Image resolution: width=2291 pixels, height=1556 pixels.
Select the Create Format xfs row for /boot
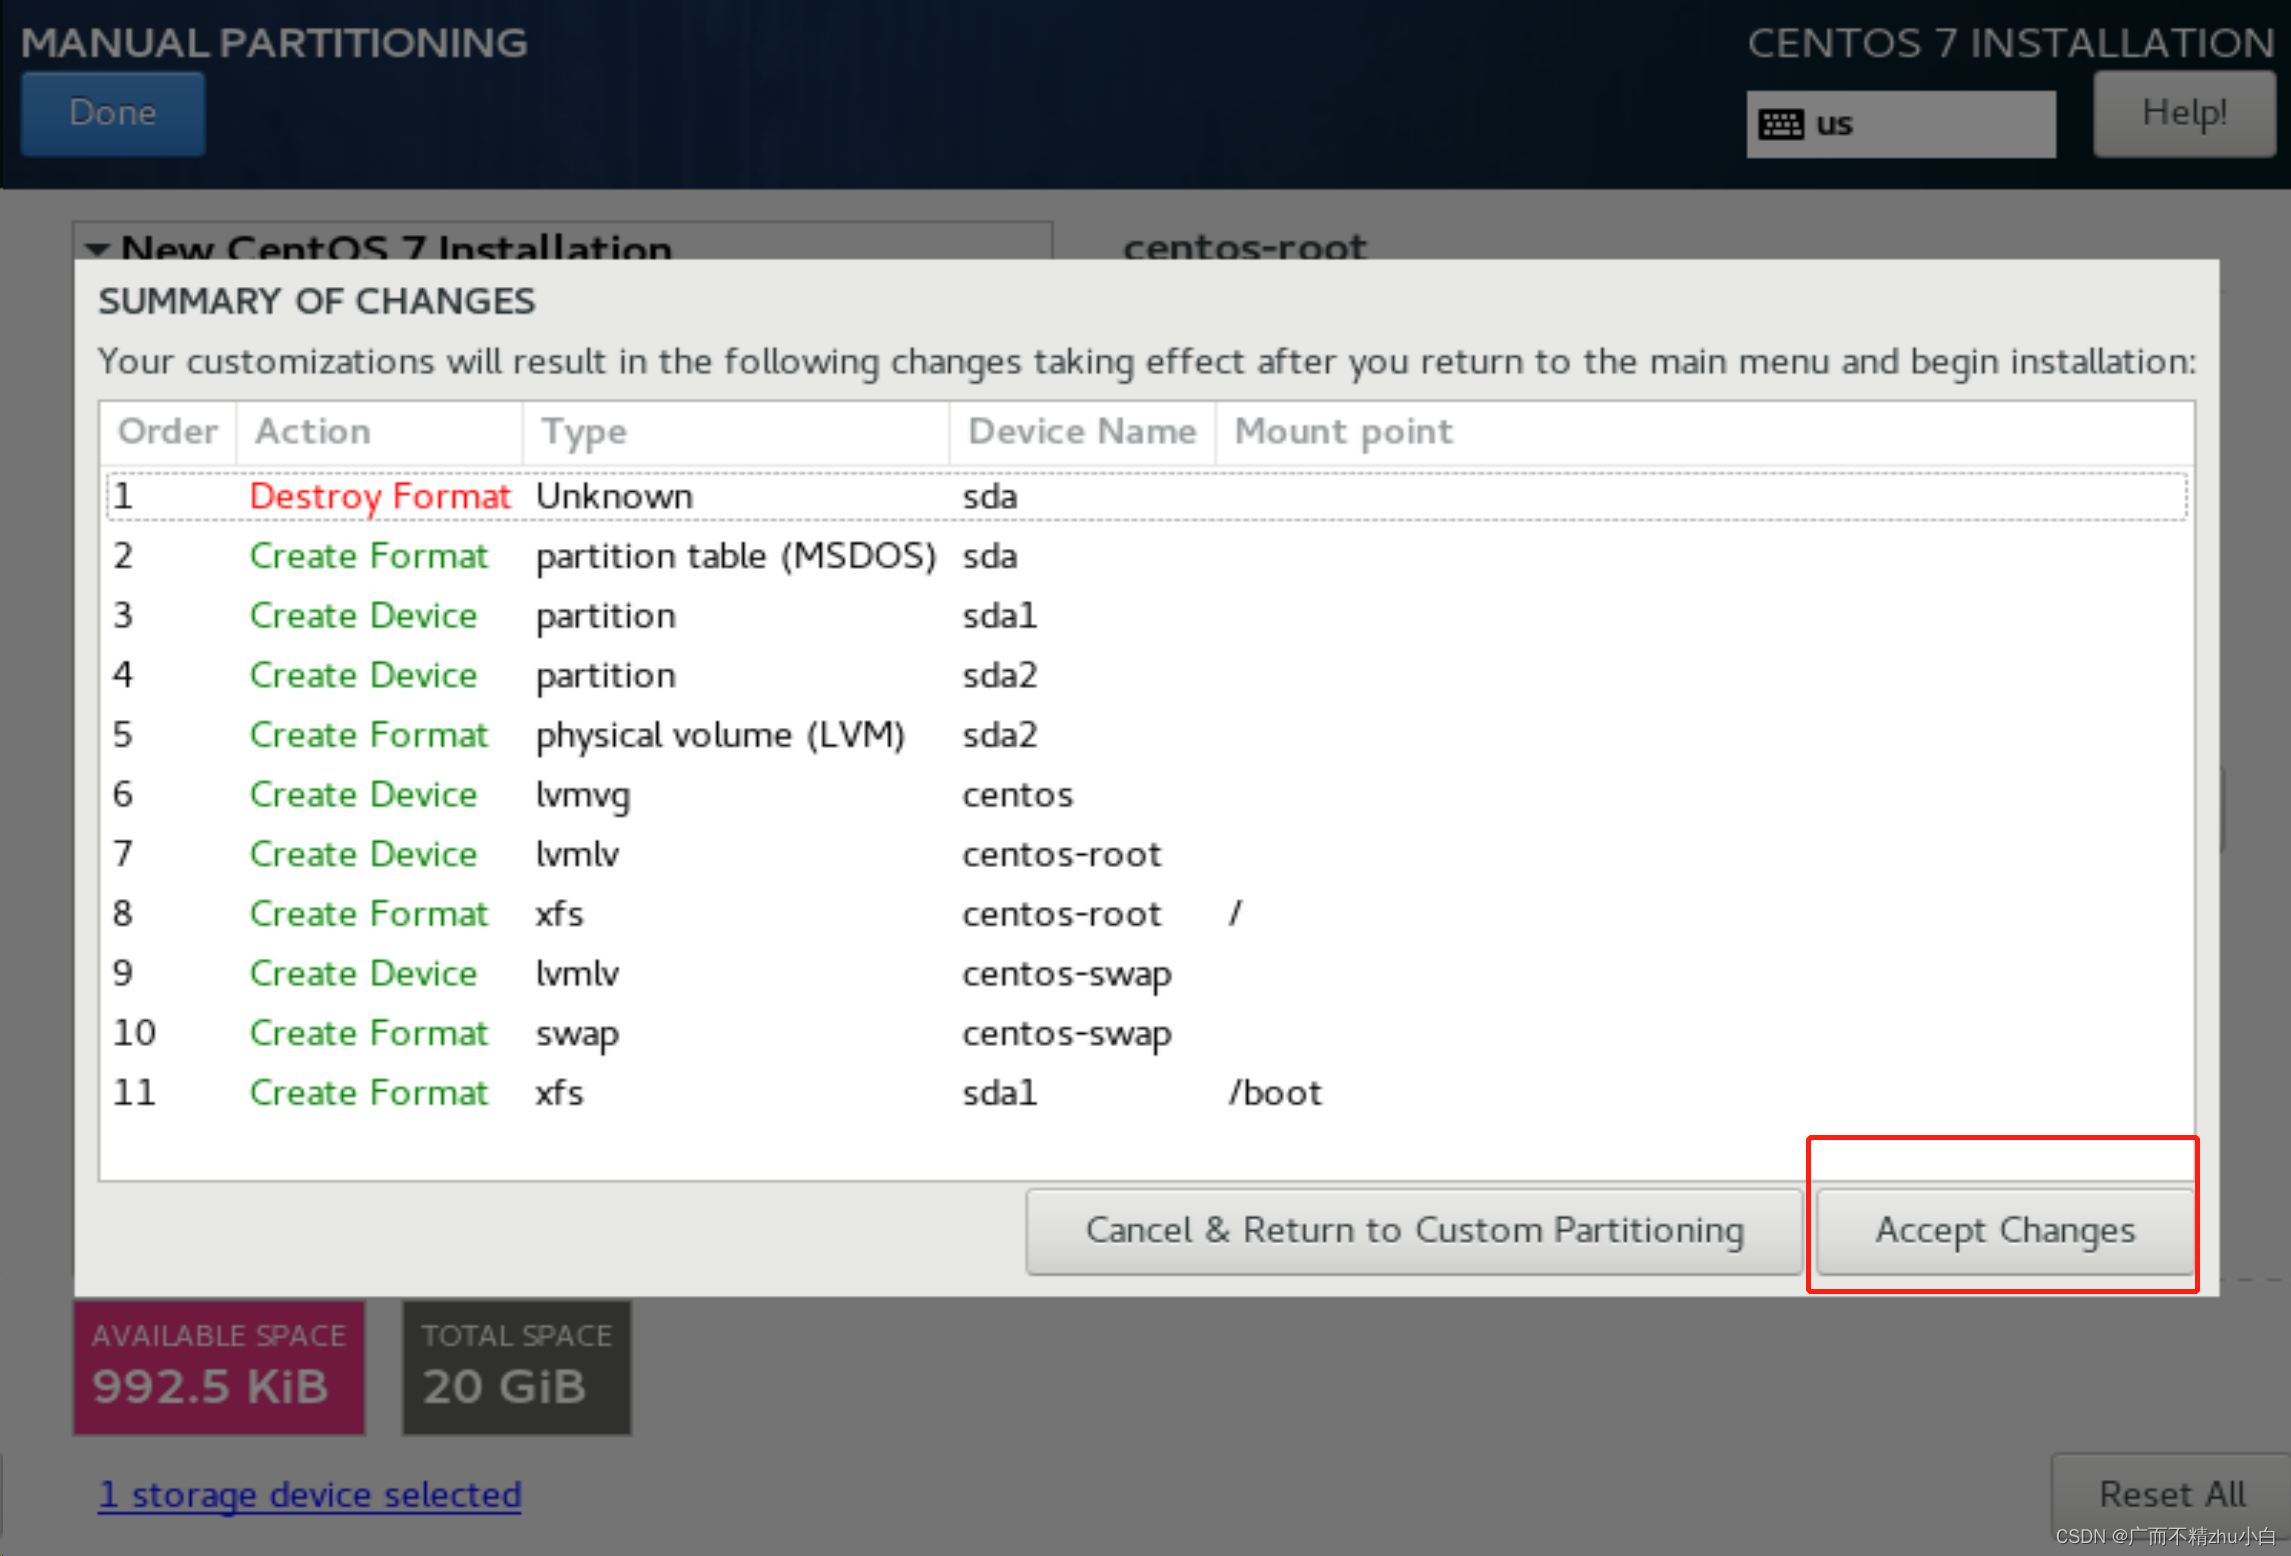(x=695, y=1091)
